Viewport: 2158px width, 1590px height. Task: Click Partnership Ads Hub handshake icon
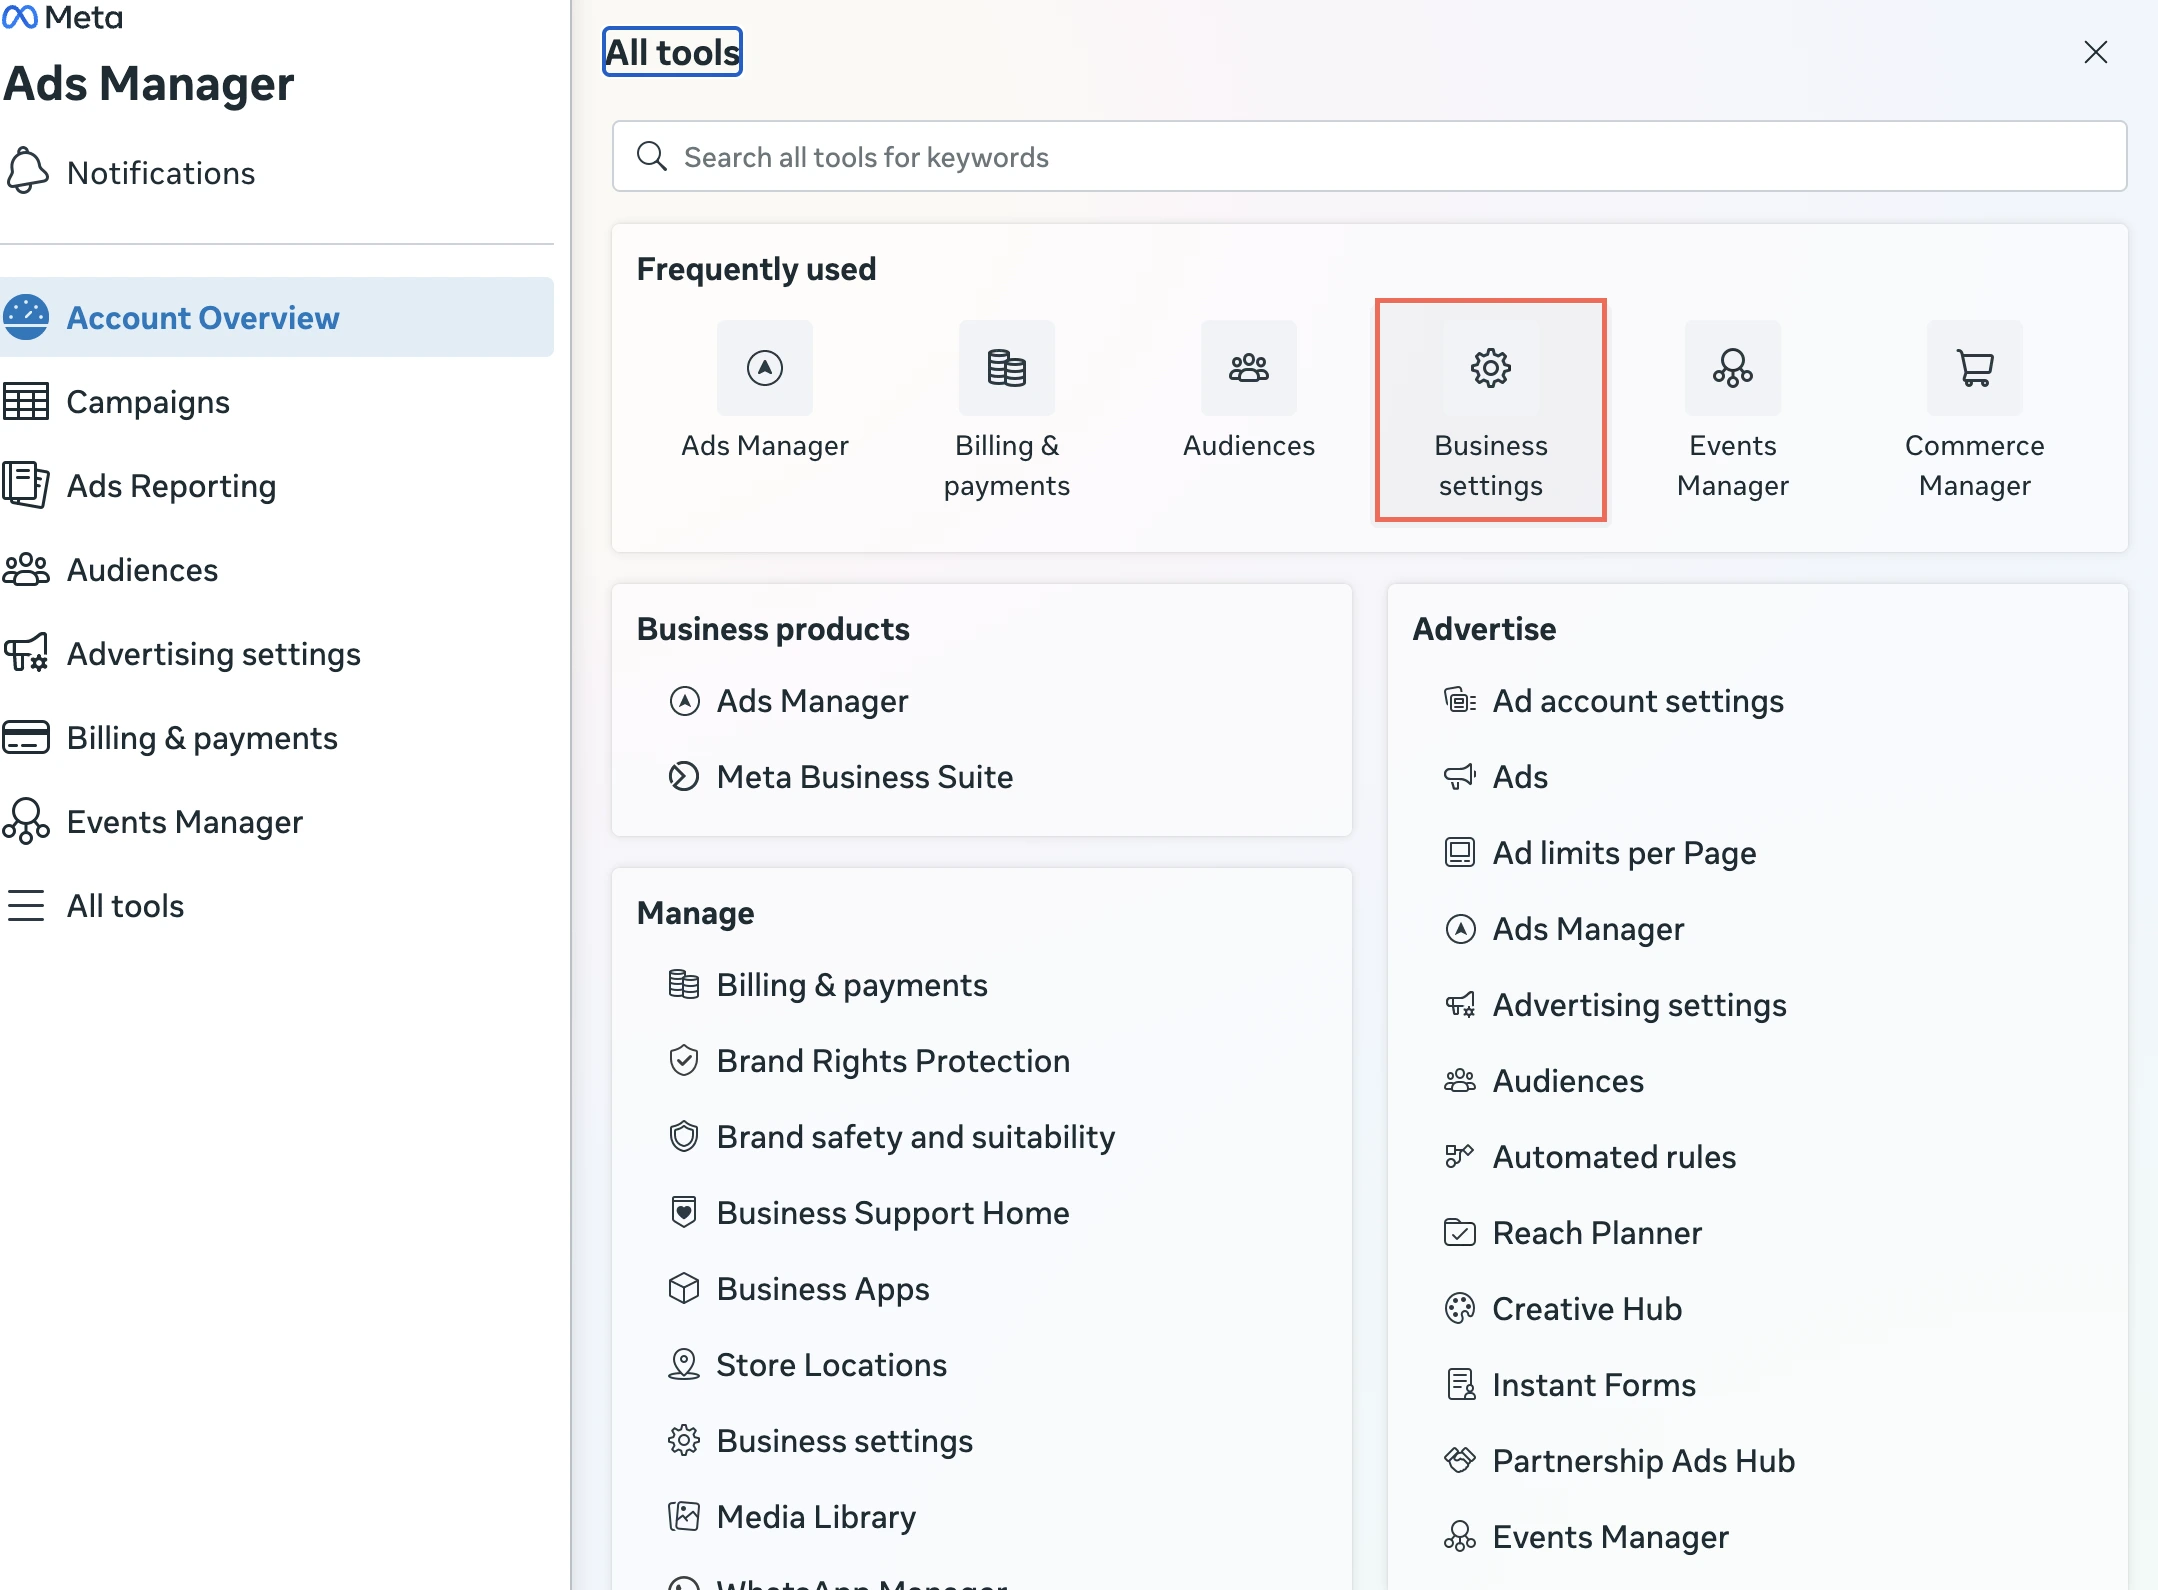pyautogui.click(x=1460, y=1460)
